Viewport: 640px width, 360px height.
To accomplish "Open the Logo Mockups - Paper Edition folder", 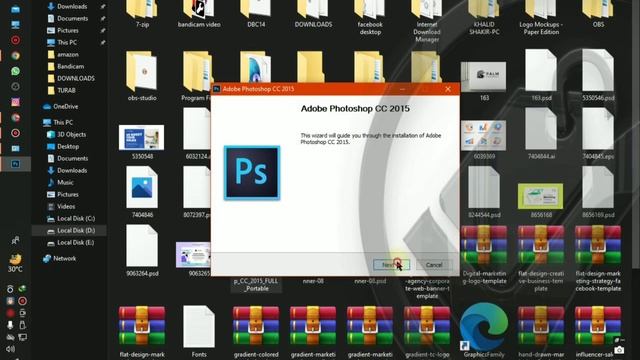I will (x=541, y=18).
